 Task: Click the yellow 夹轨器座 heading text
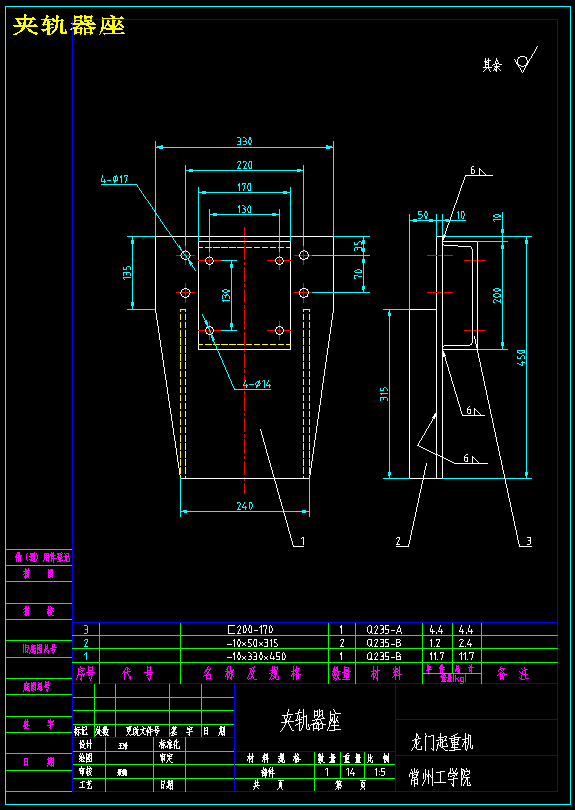tap(69, 25)
